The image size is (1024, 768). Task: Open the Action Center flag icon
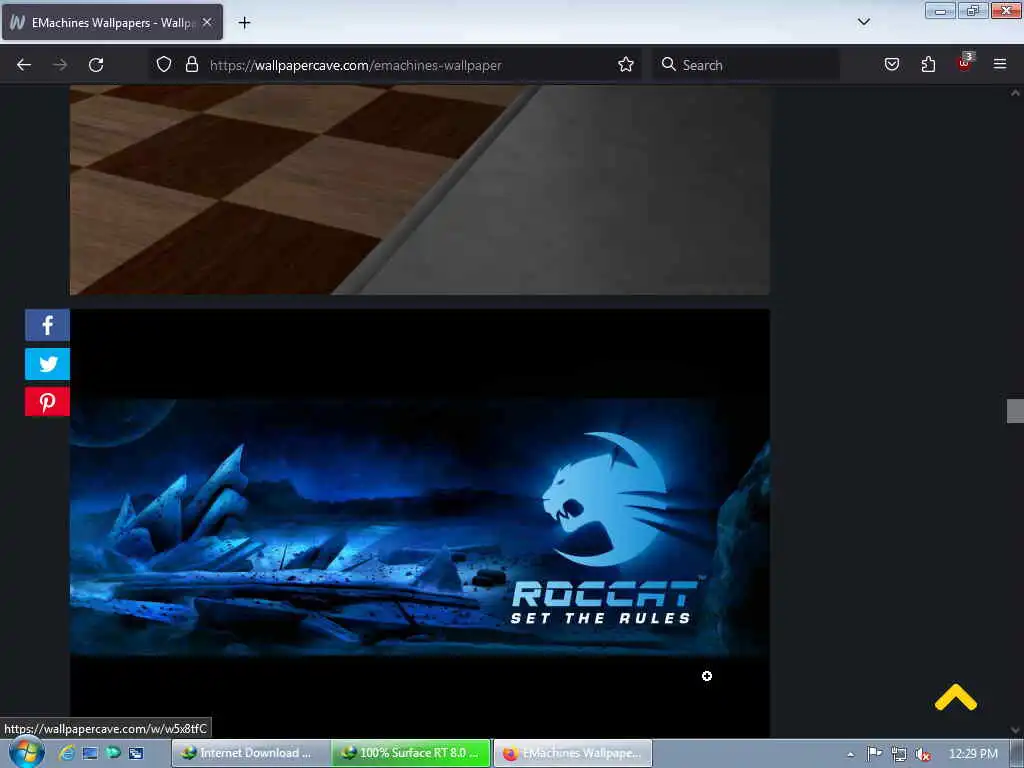[874, 754]
